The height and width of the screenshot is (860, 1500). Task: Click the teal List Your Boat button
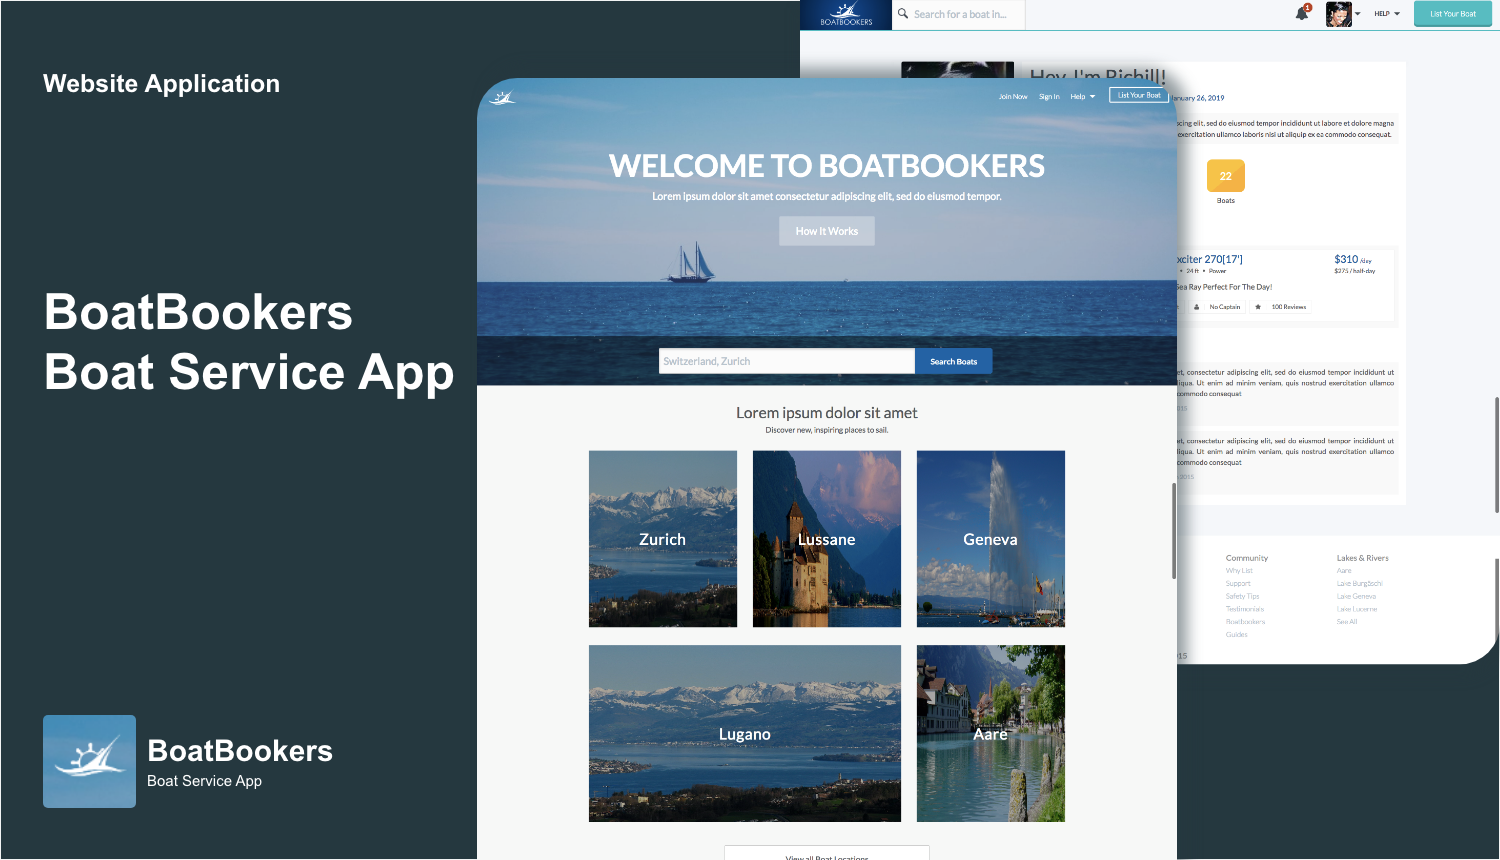(1453, 14)
